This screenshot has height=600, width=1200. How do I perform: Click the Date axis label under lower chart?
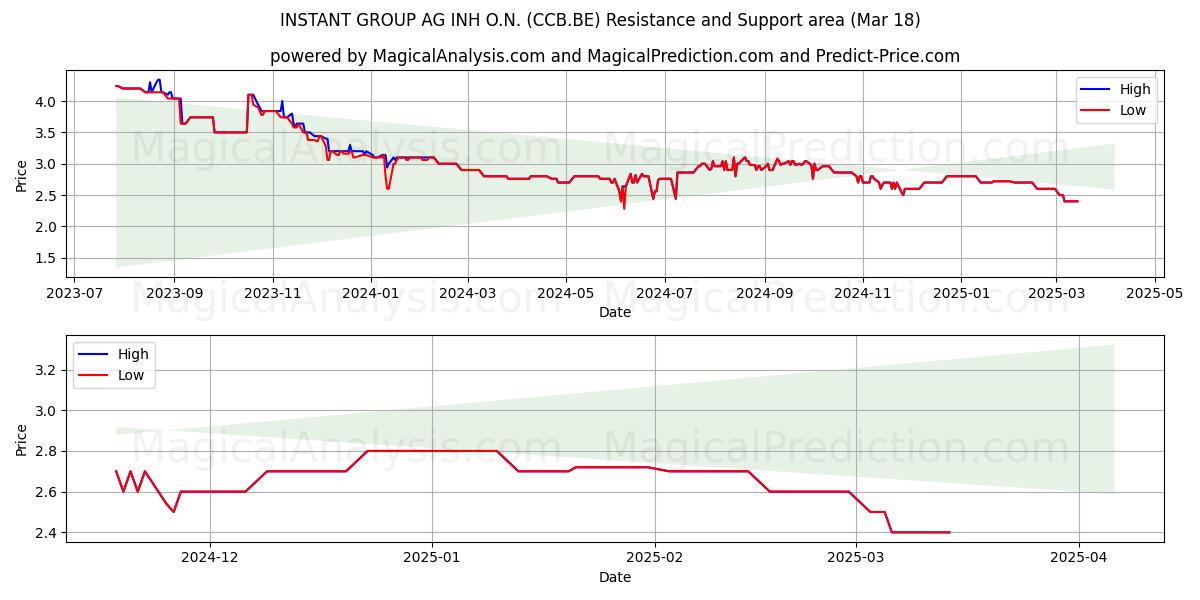(x=615, y=577)
